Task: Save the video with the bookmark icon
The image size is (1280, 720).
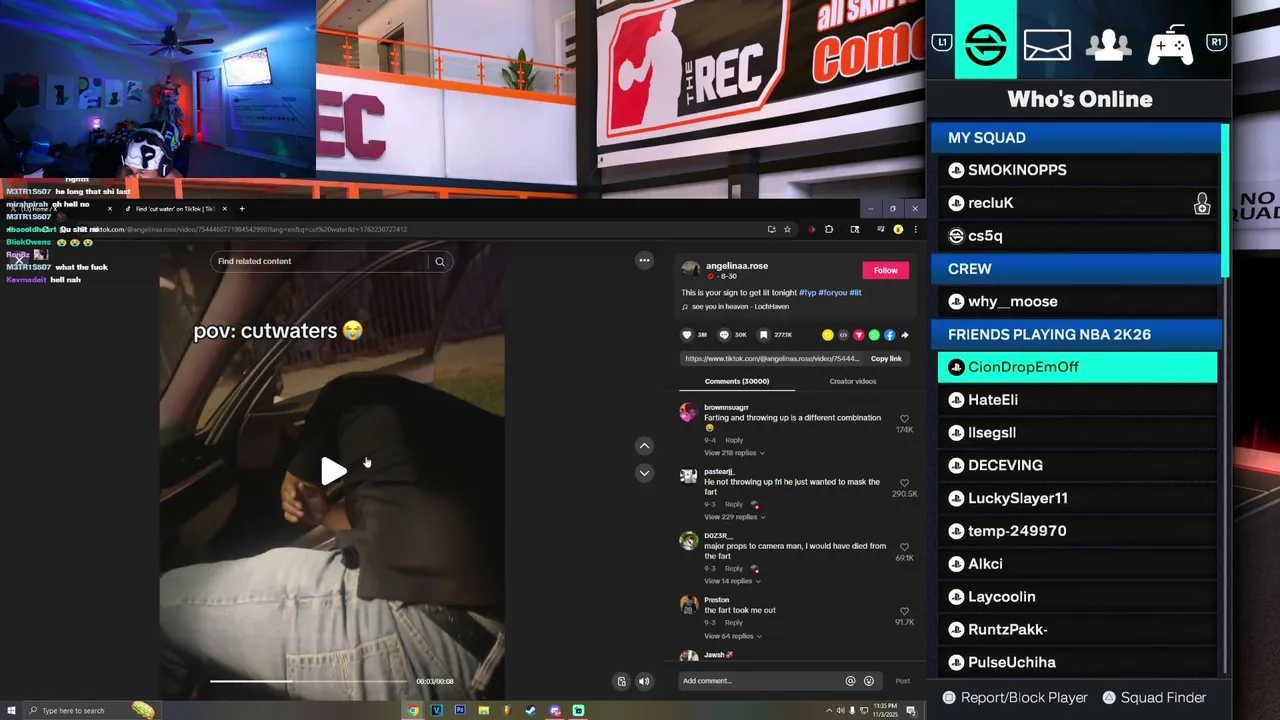Action: point(764,335)
